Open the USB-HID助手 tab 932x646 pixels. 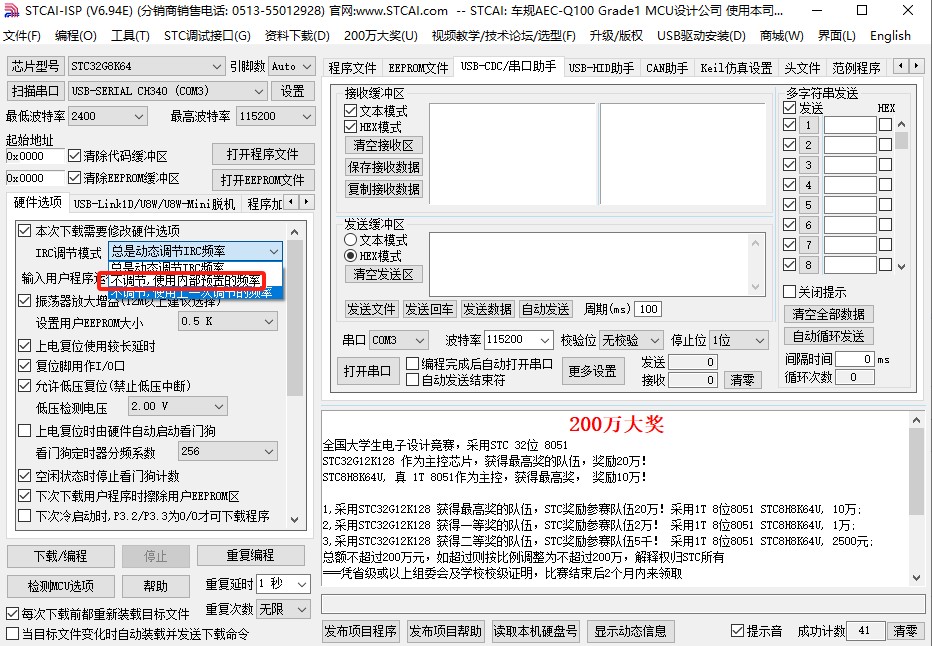pos(601,68)
